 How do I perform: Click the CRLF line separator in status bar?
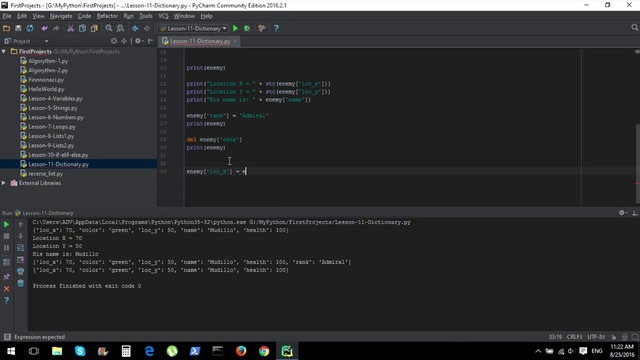click(x=574, y=337)
